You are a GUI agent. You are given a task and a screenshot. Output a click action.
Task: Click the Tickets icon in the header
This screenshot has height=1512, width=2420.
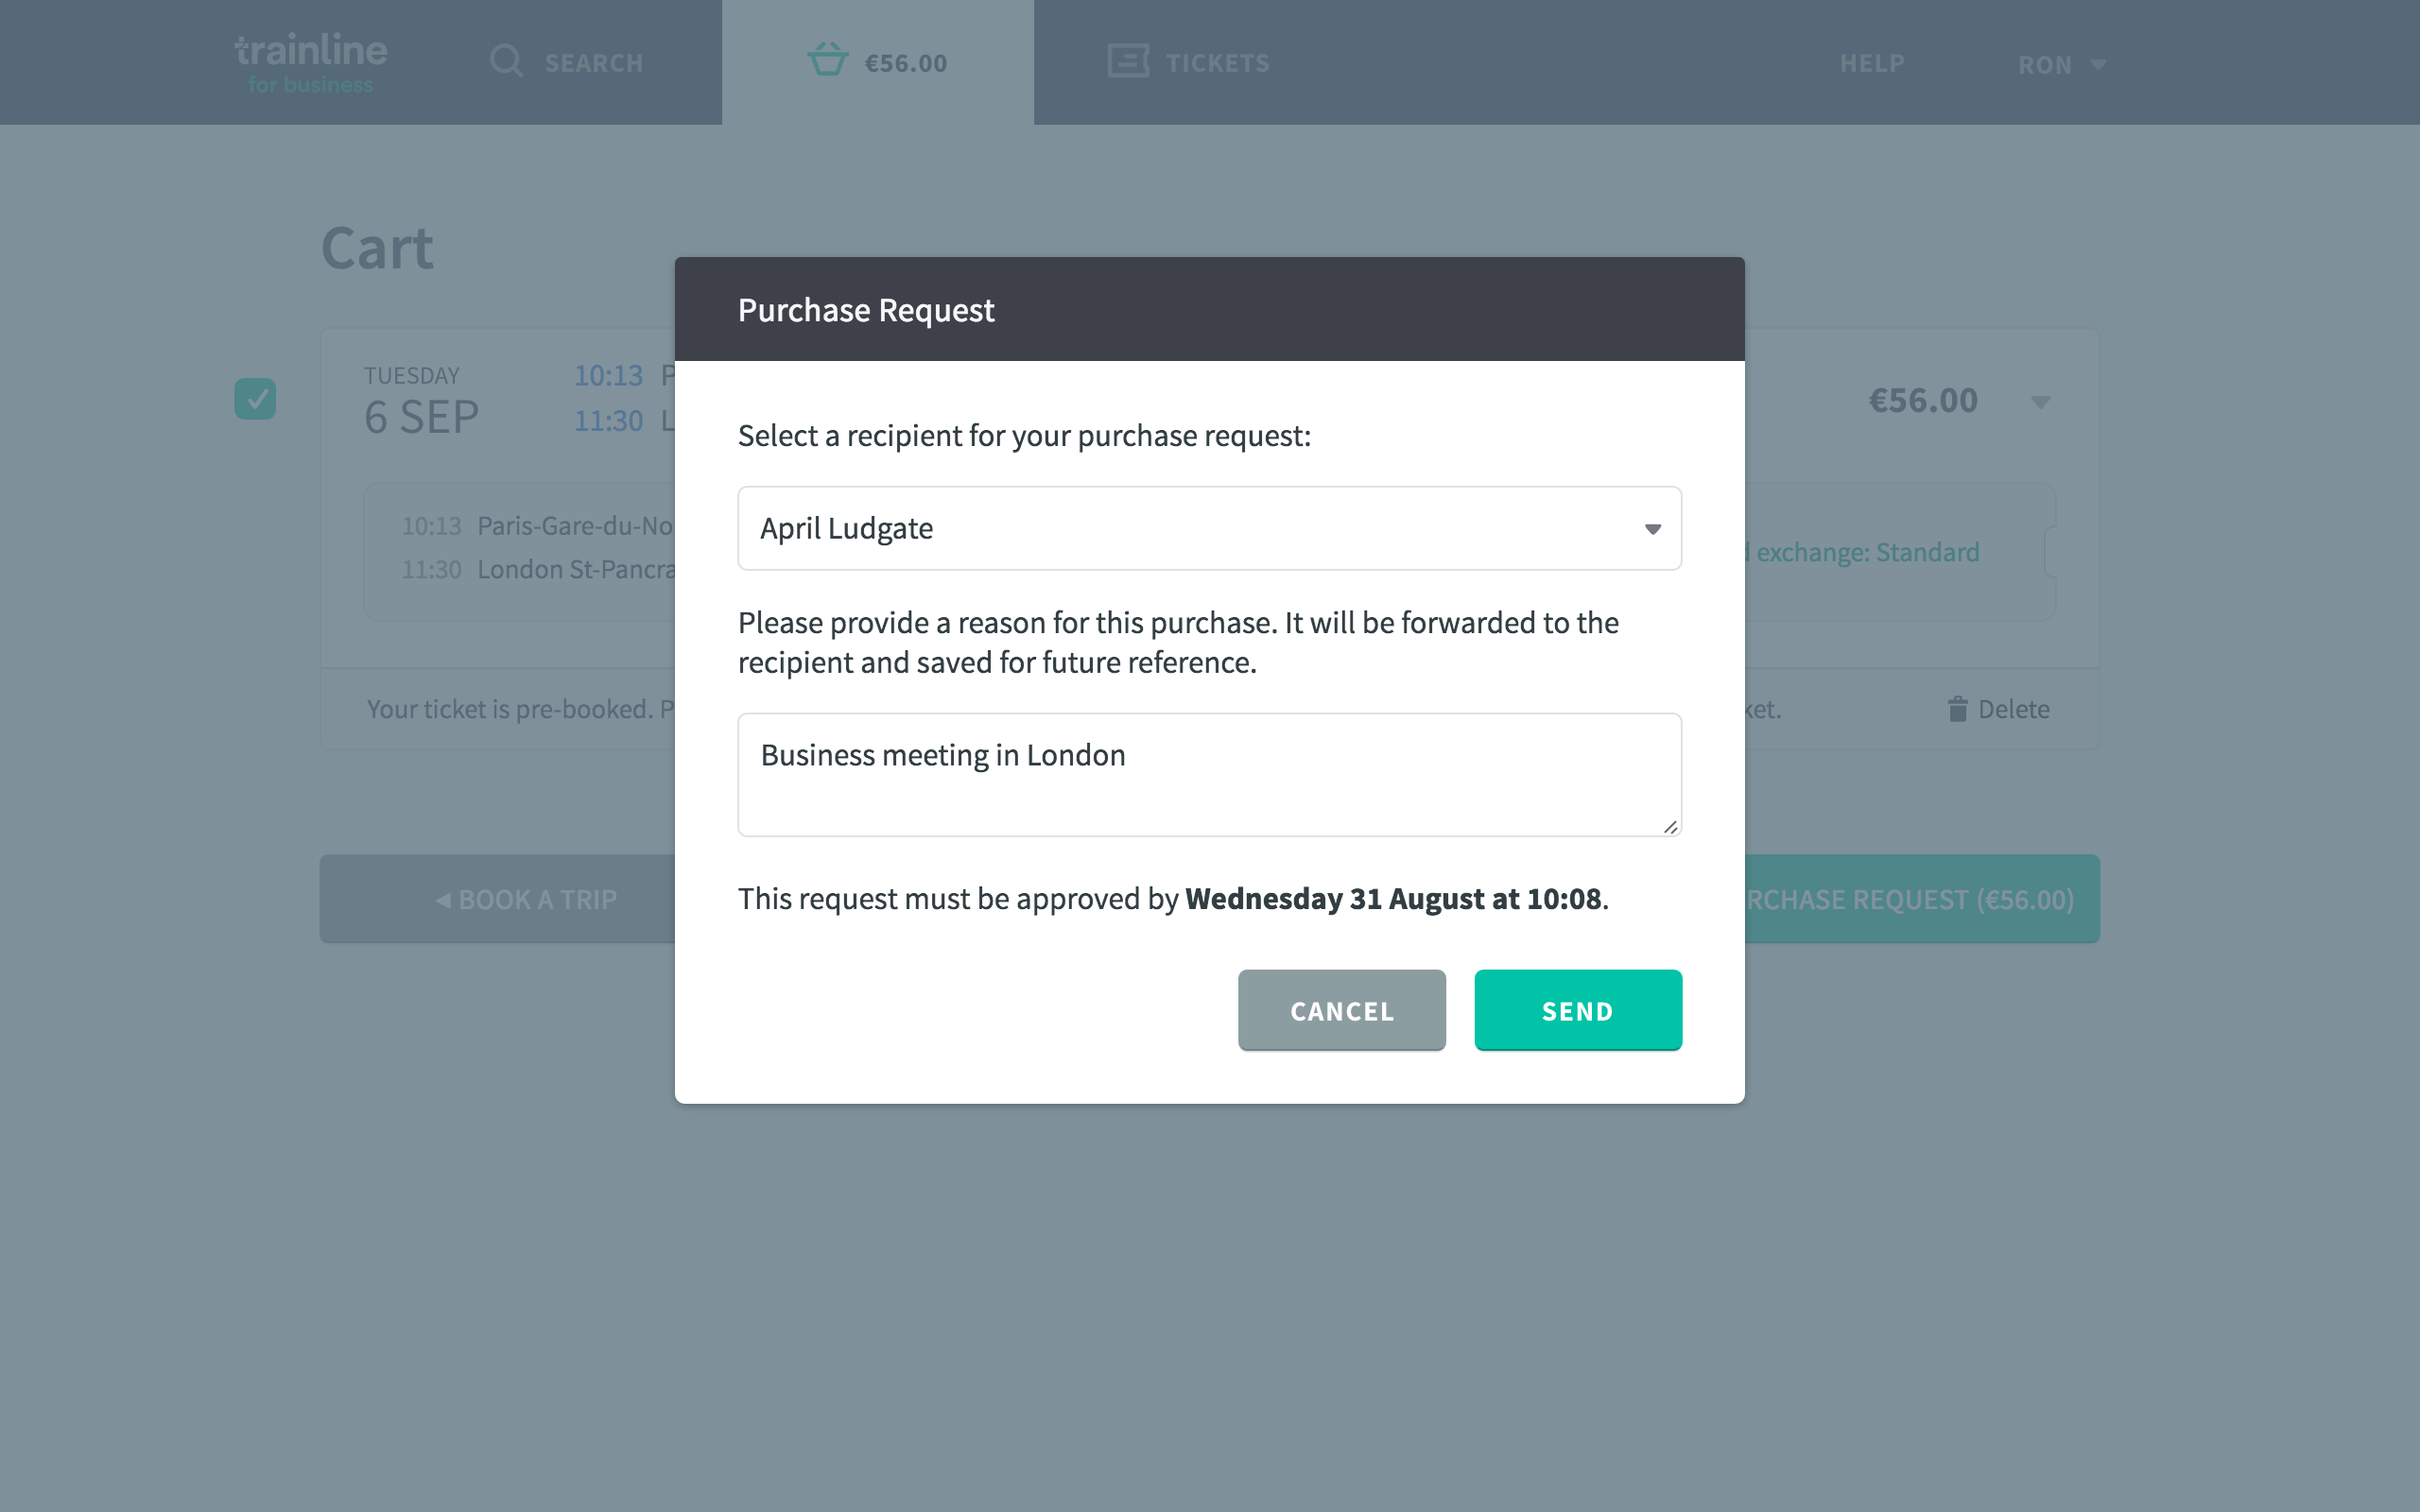[1127, 61]
